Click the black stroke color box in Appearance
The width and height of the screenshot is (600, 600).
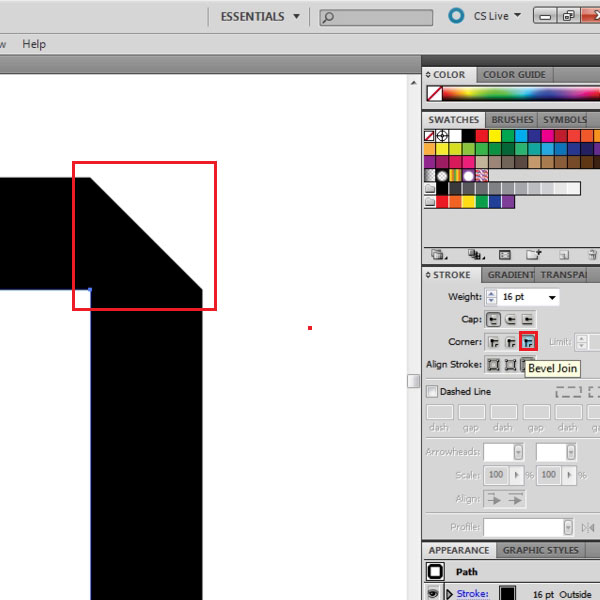(507, 593)
